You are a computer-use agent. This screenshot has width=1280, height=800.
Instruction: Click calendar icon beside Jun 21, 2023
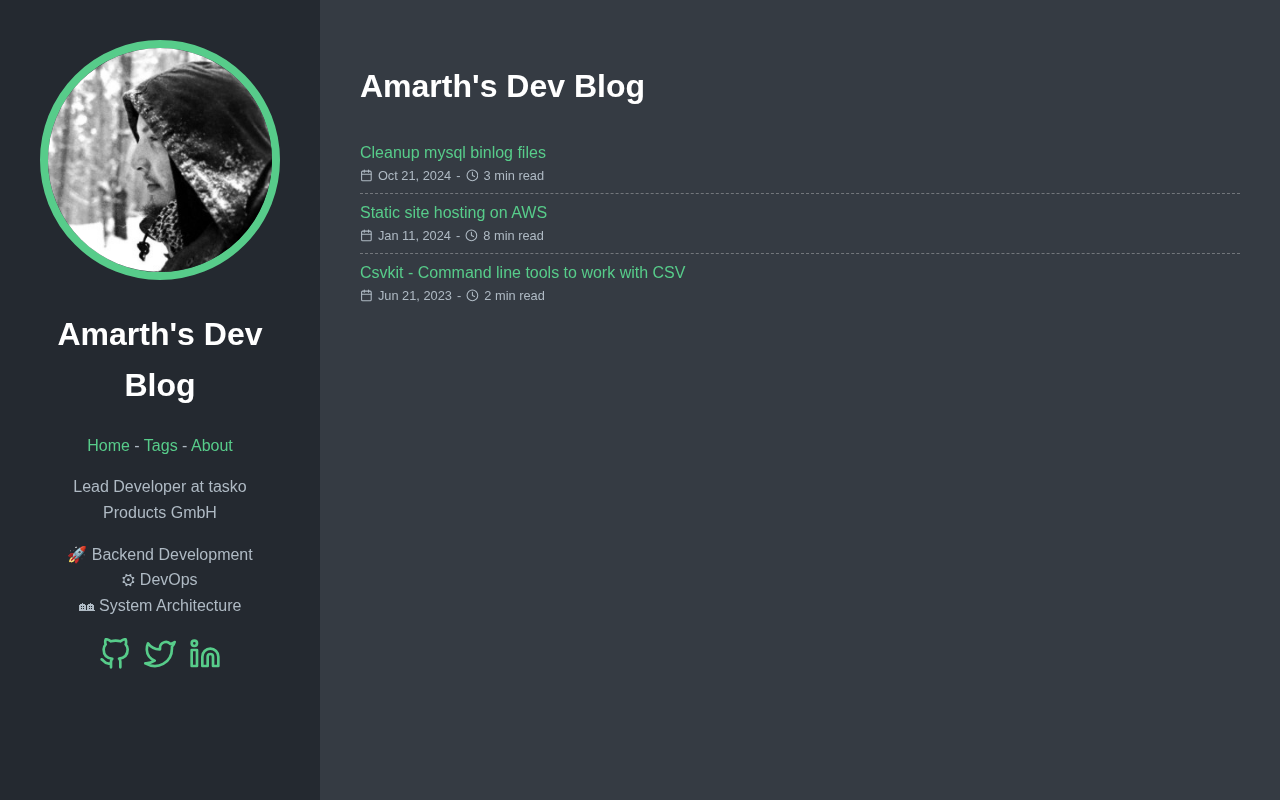tap(366, 296)
